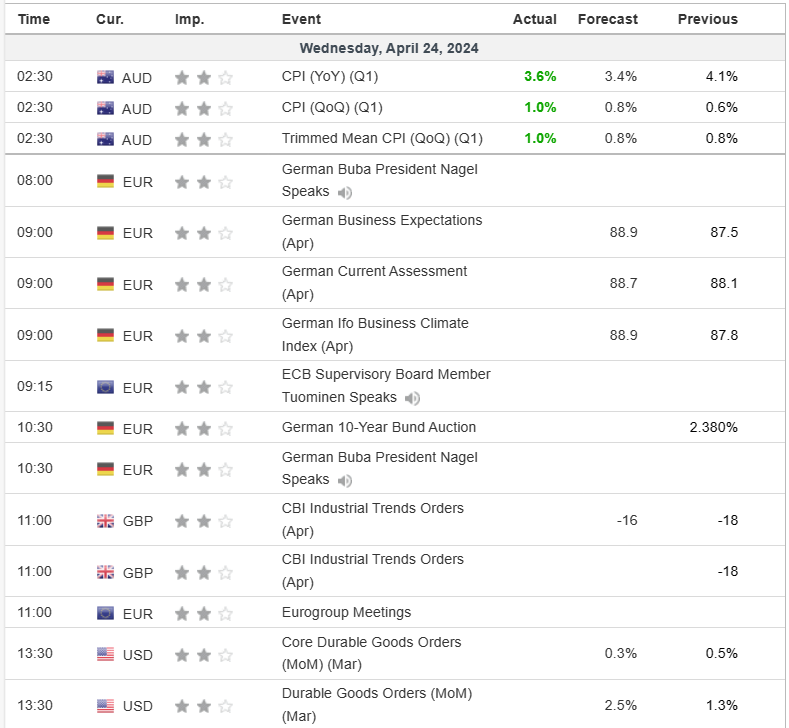789x728 pixels.
Task: Click the US flag beside Core Durable Goods Orders
Action: [x=105, y=654]
